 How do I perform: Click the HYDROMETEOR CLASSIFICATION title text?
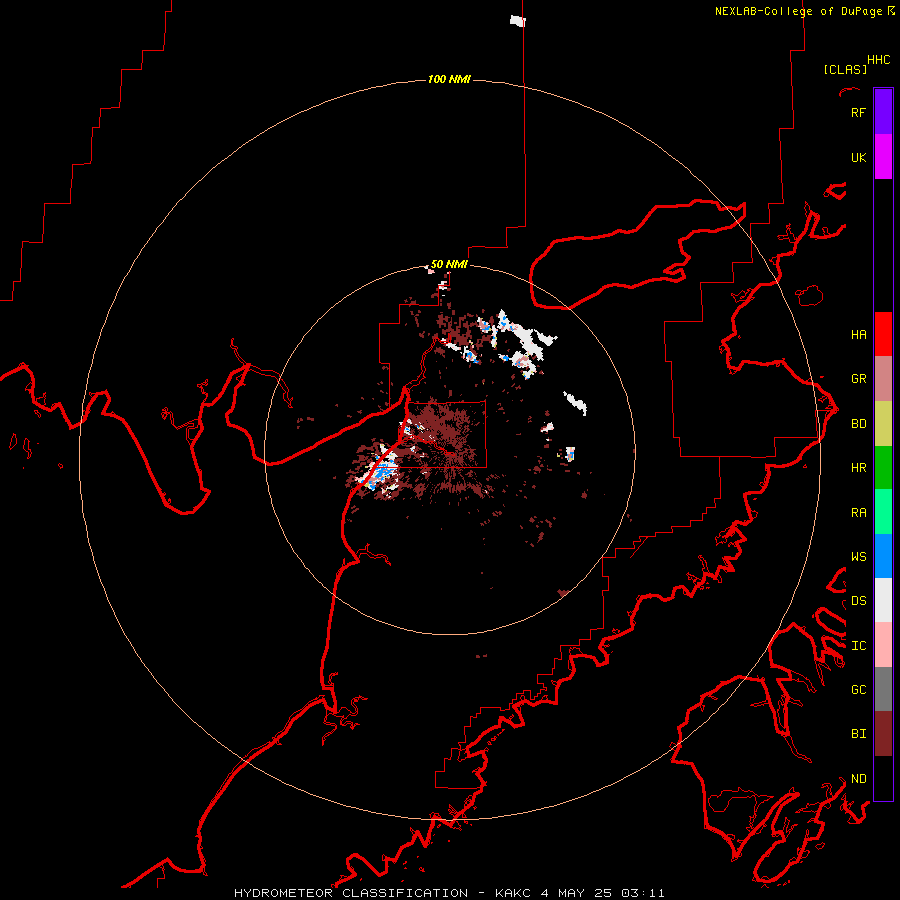pos(351,893)
